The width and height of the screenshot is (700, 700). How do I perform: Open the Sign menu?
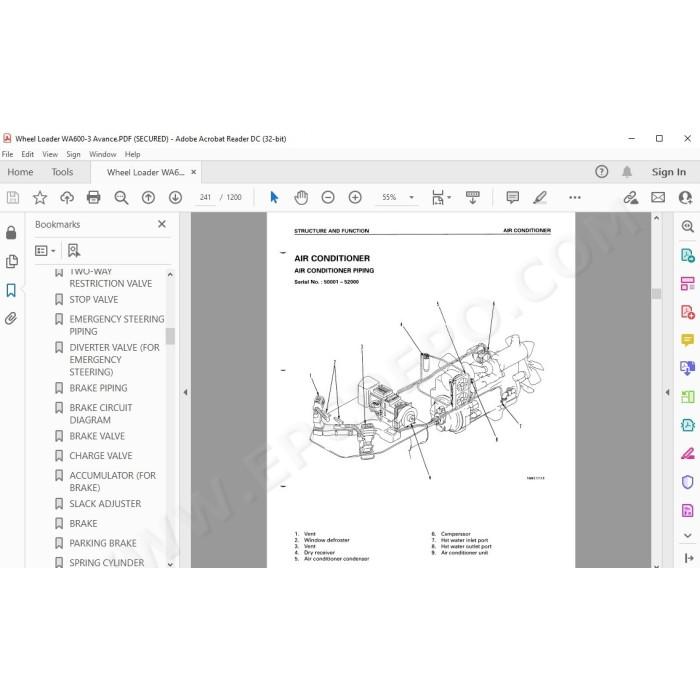73,154
